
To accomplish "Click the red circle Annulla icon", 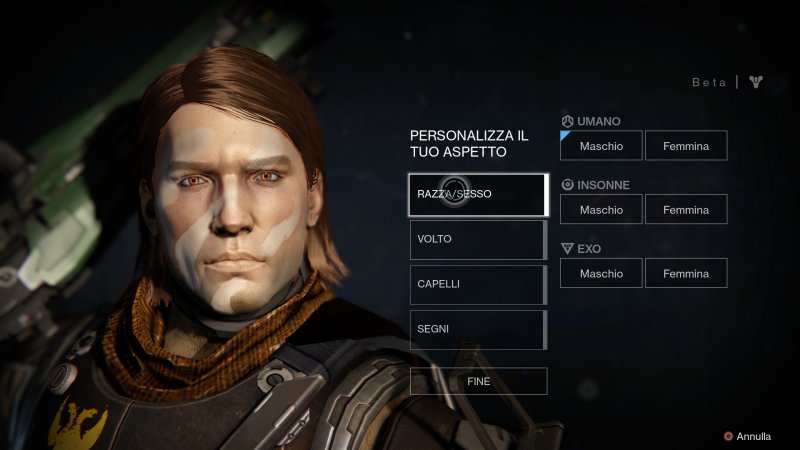I will pyautogui.click(x=729, y=436).
